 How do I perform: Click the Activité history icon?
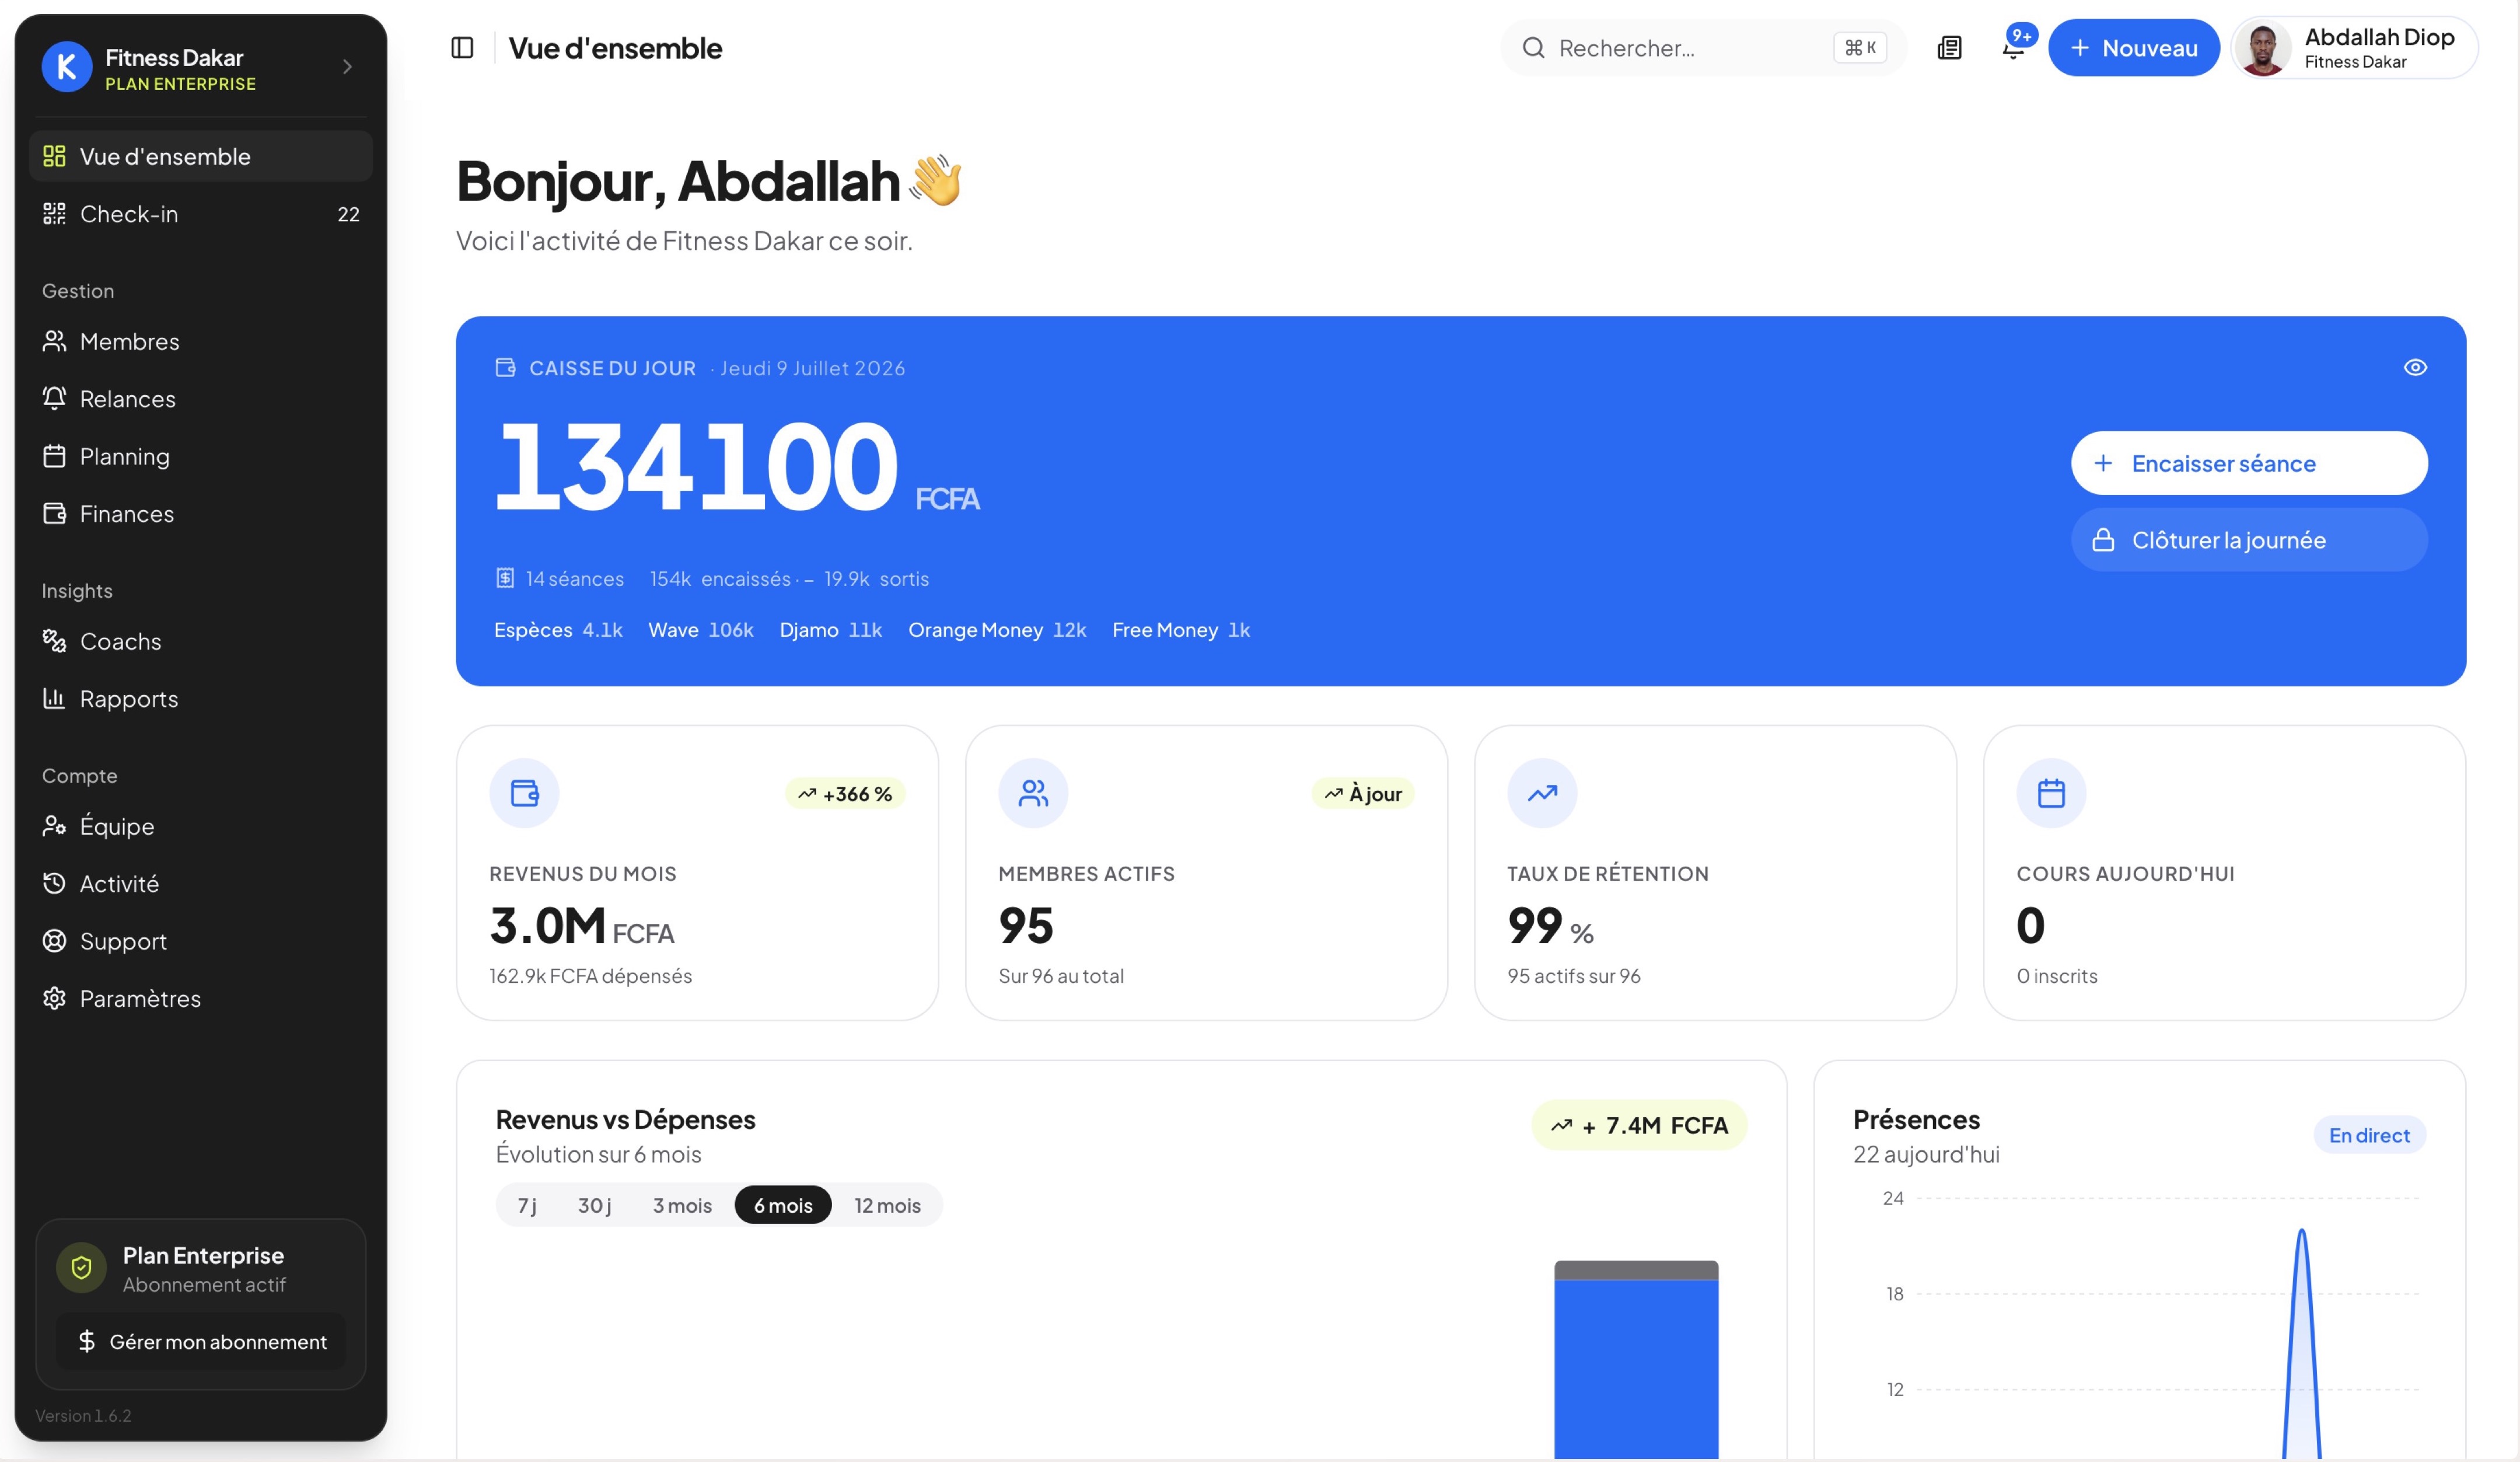[54, 883]
